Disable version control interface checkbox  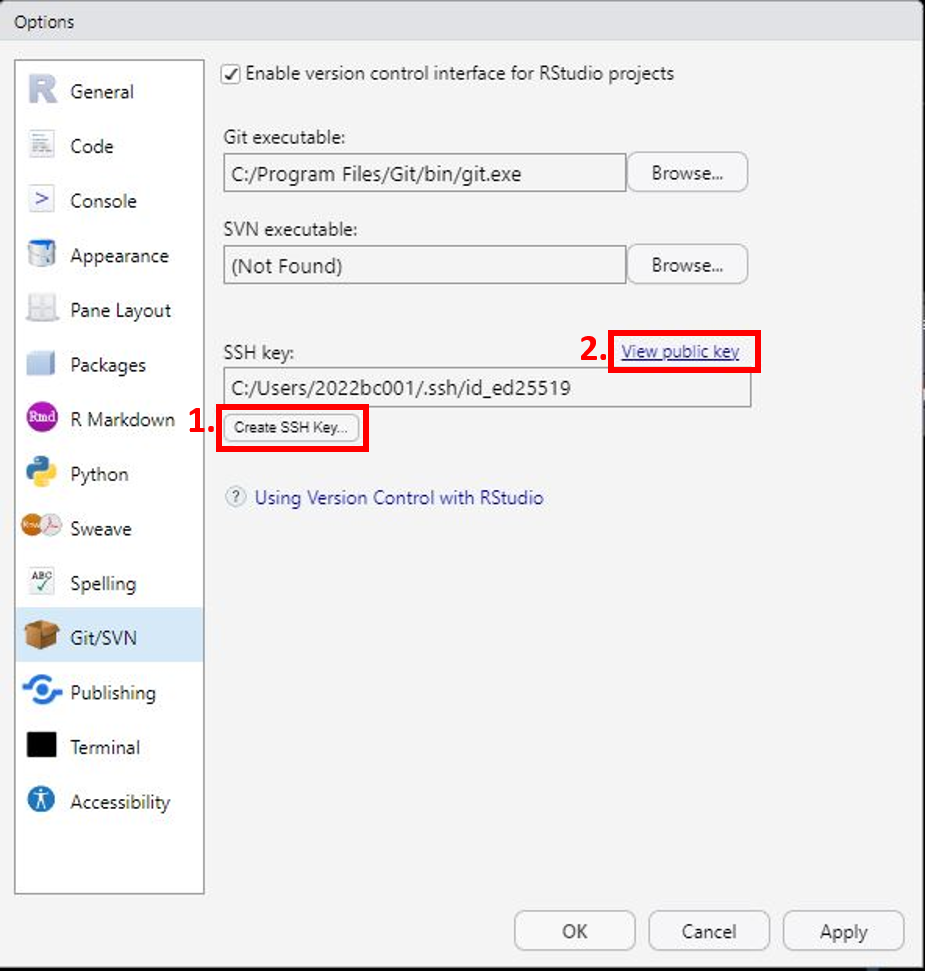231,74
